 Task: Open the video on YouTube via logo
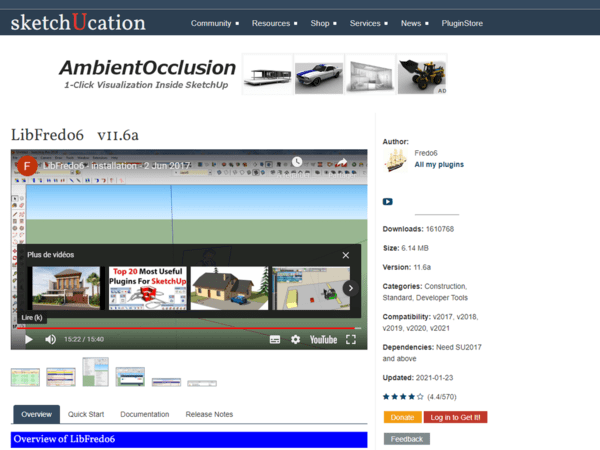pyautogui.click(x=323, y=339)
